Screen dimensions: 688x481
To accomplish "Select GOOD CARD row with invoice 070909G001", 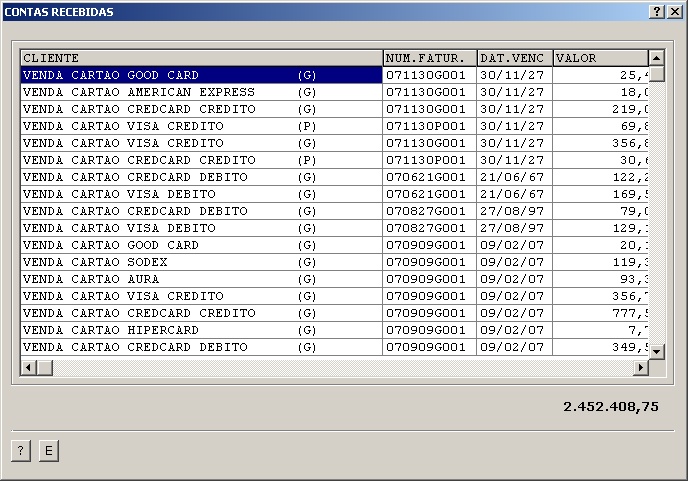I will (x=334, y=245).
